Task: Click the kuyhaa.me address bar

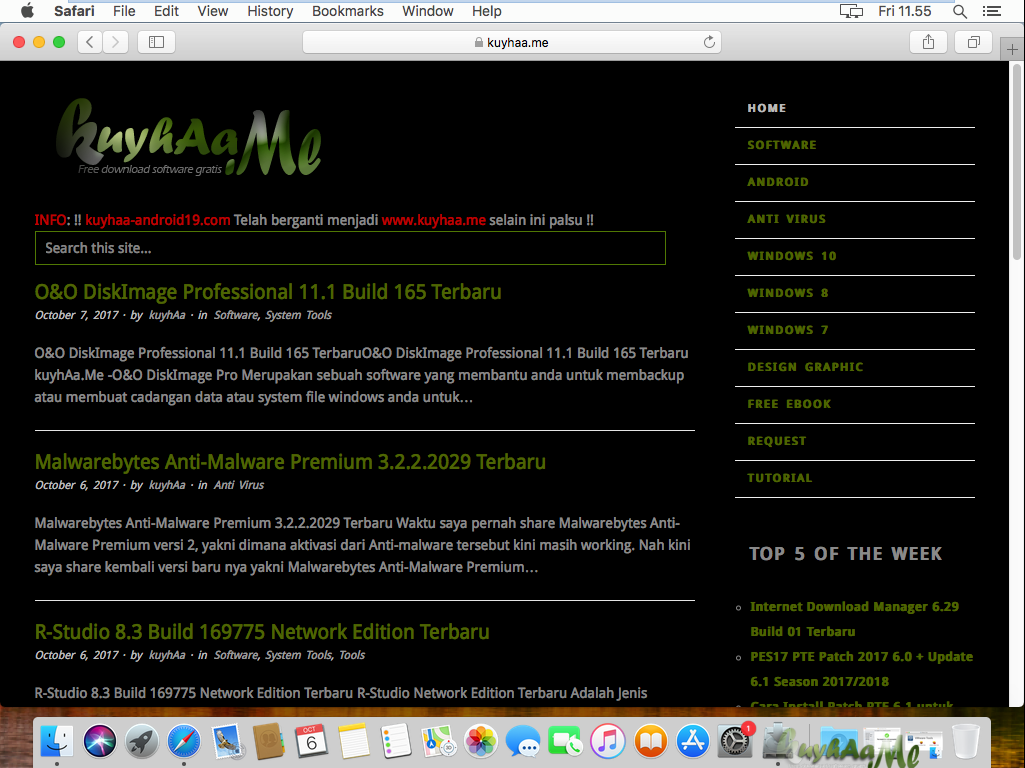Action: click(512, 42)
